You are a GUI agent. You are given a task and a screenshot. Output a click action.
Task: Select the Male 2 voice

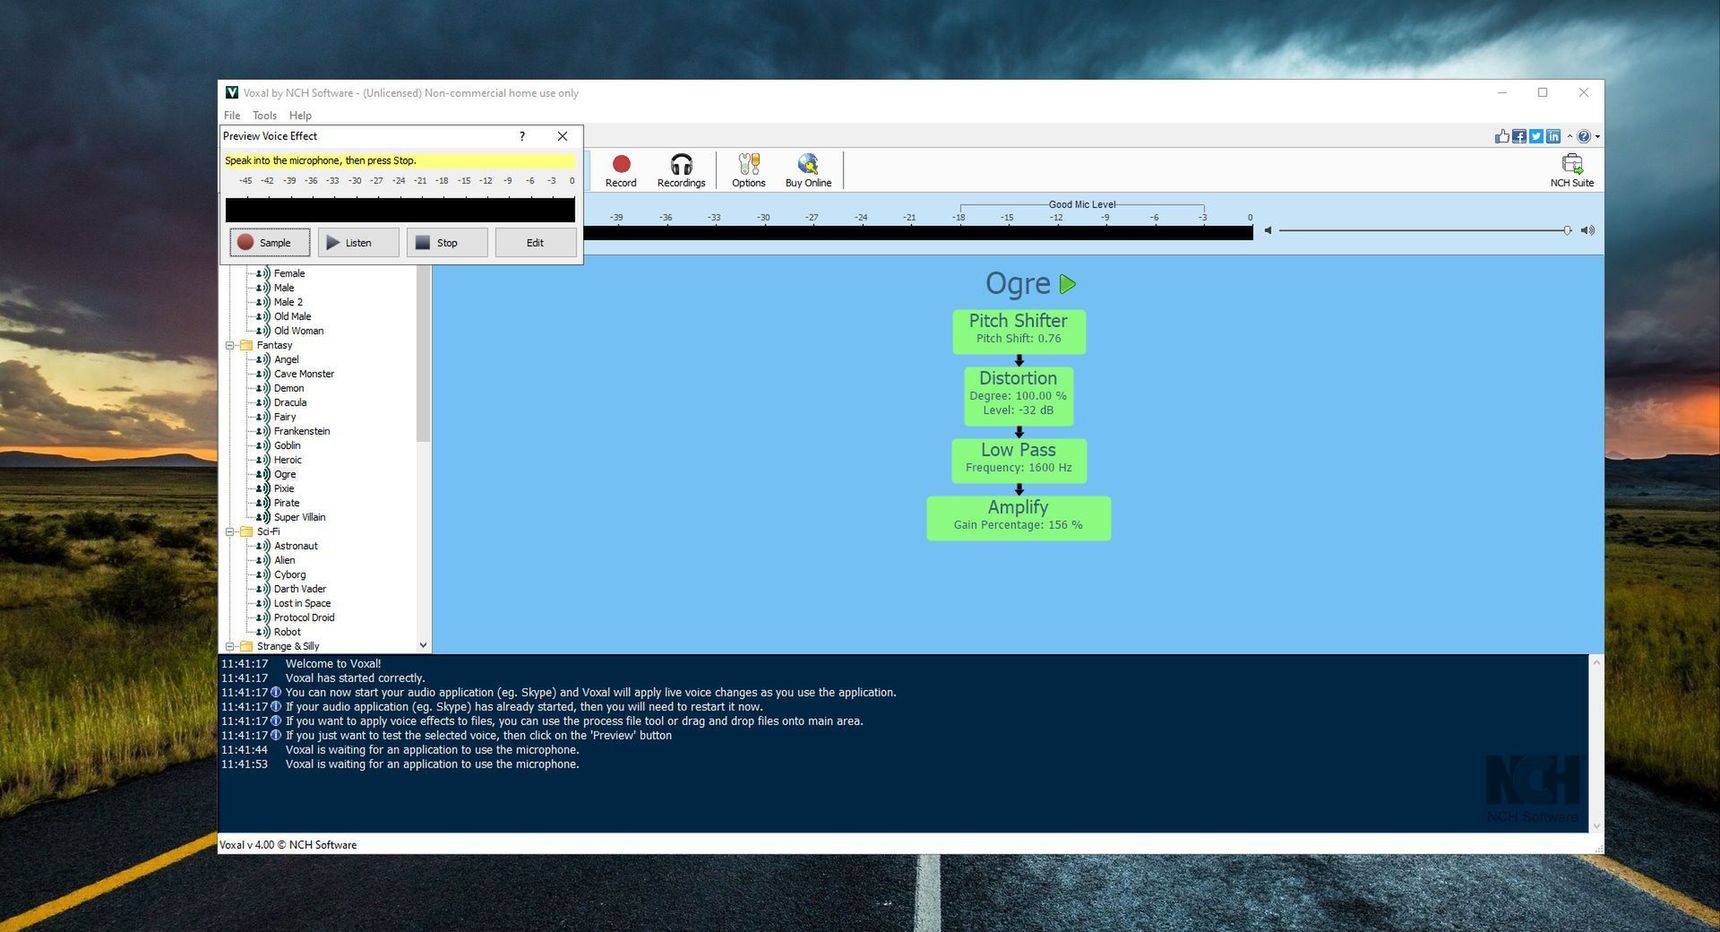point(288,302)
